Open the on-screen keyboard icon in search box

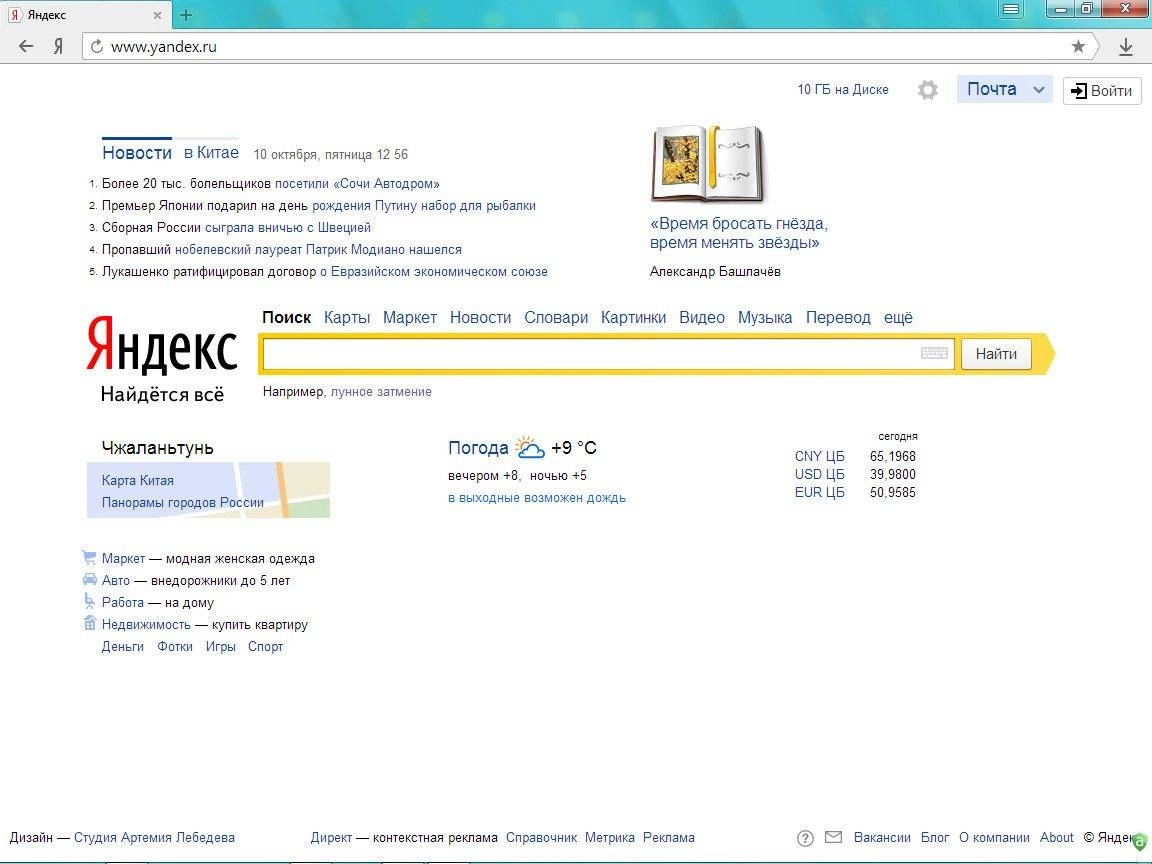[934, 353]
